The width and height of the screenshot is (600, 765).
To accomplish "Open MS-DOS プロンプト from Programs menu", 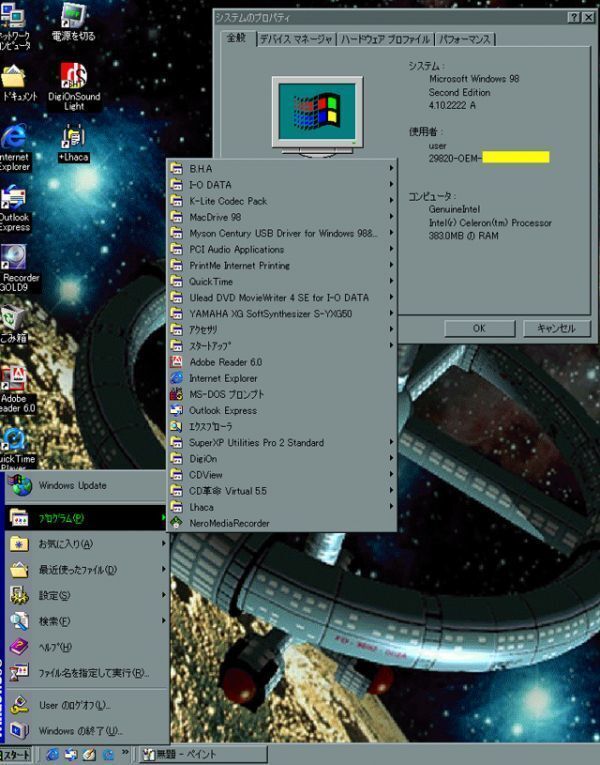I will pyautogui.click(x=282, y=394).
